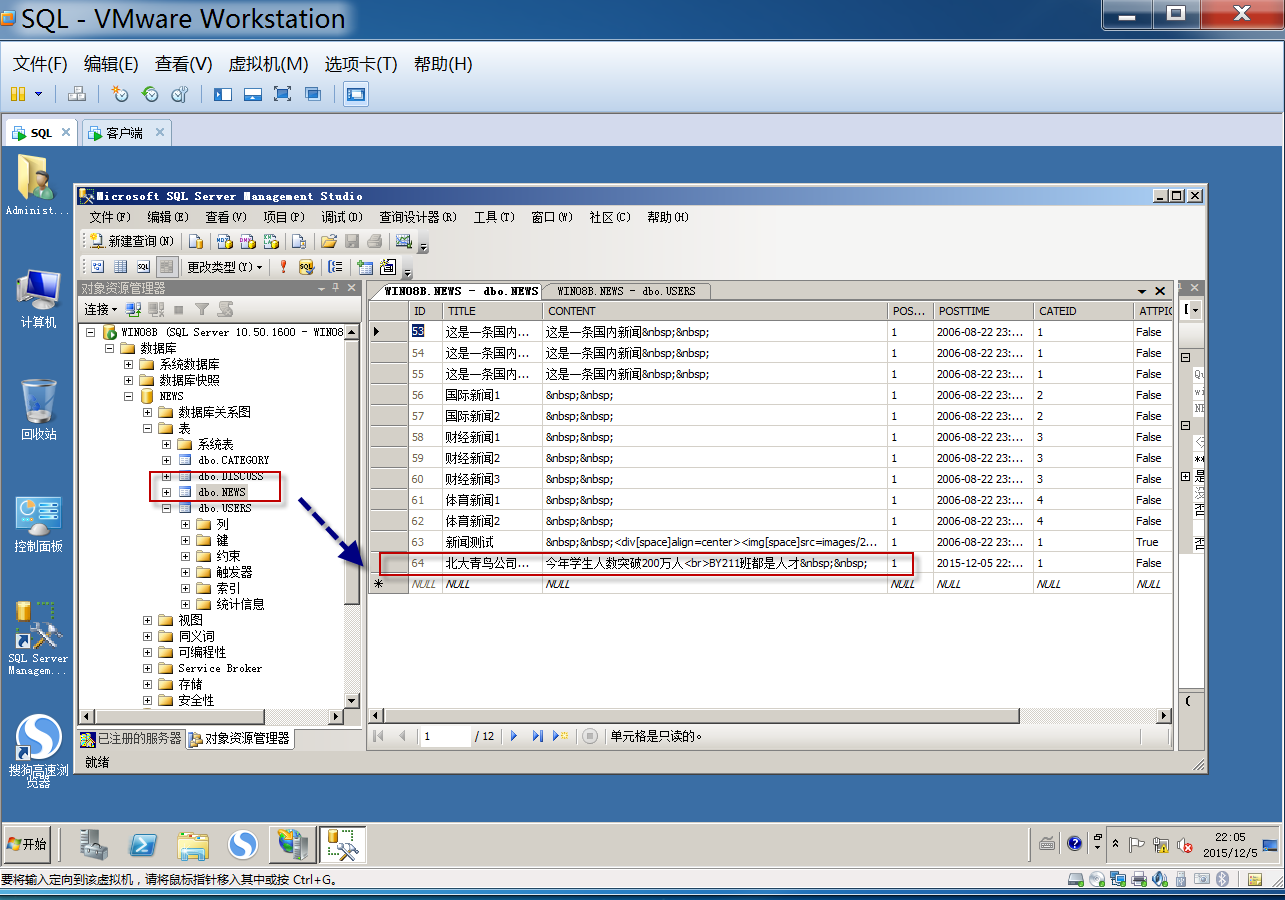This screenshot has height=900, width=1285.
Task: Click the VMware unity mode icon
Action: (313, 94)
